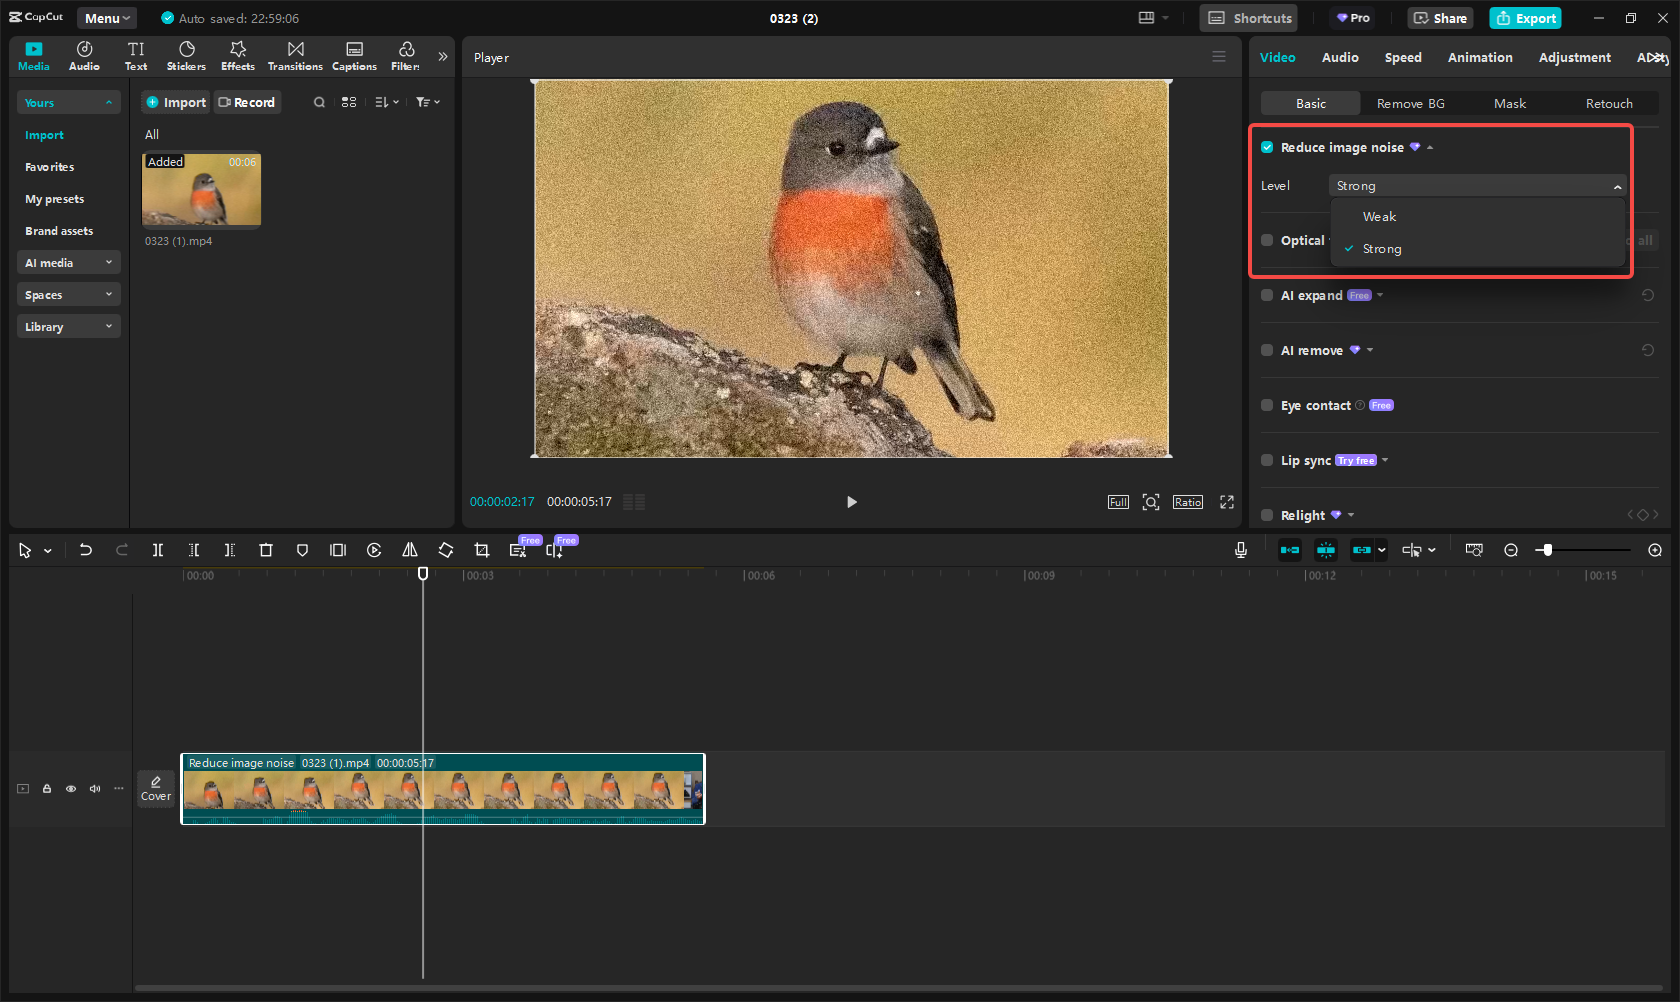Uncheck the Reduce image noise checkbox
This screenshot has height=1002, width=1680.
pos(1267,147)
